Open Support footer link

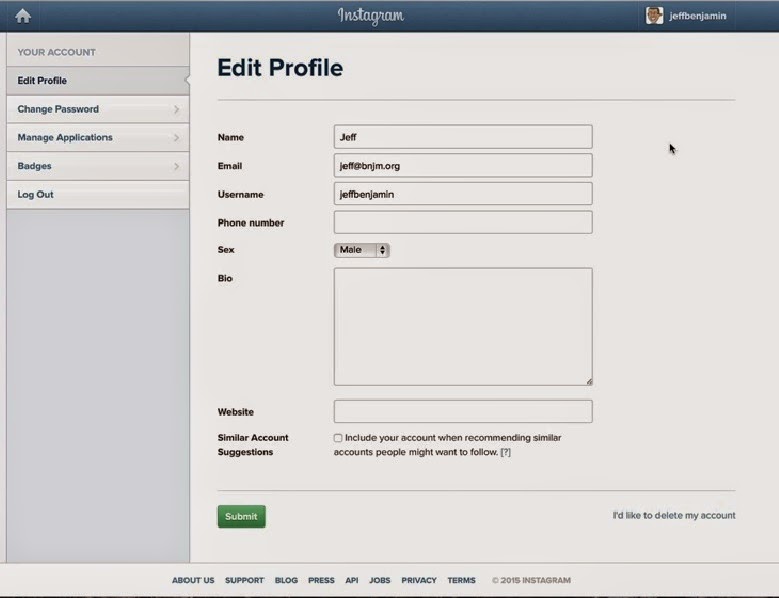(244, 580)
